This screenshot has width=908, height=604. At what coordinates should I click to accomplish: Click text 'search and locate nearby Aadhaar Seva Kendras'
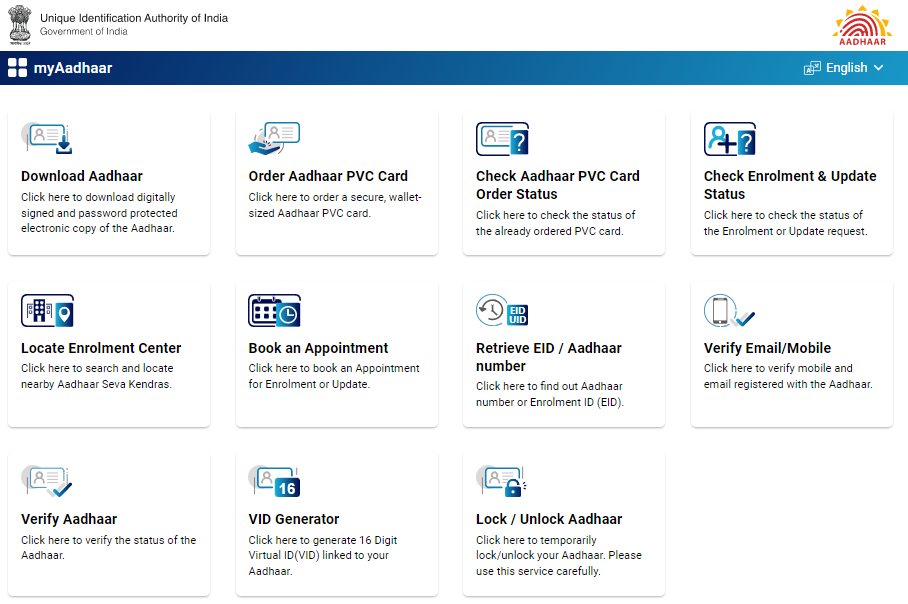pos(97,376)
